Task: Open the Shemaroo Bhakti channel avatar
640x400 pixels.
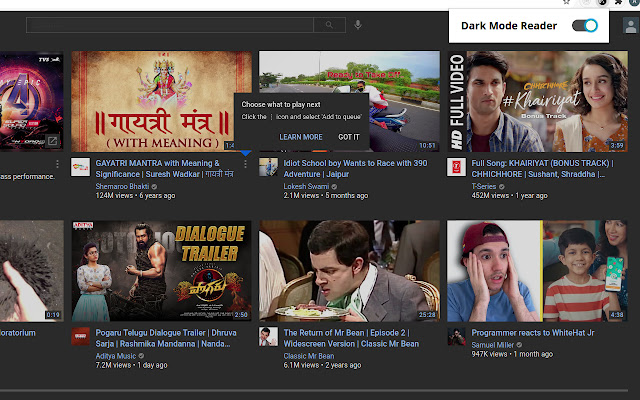Action: [x=80, y=167]
